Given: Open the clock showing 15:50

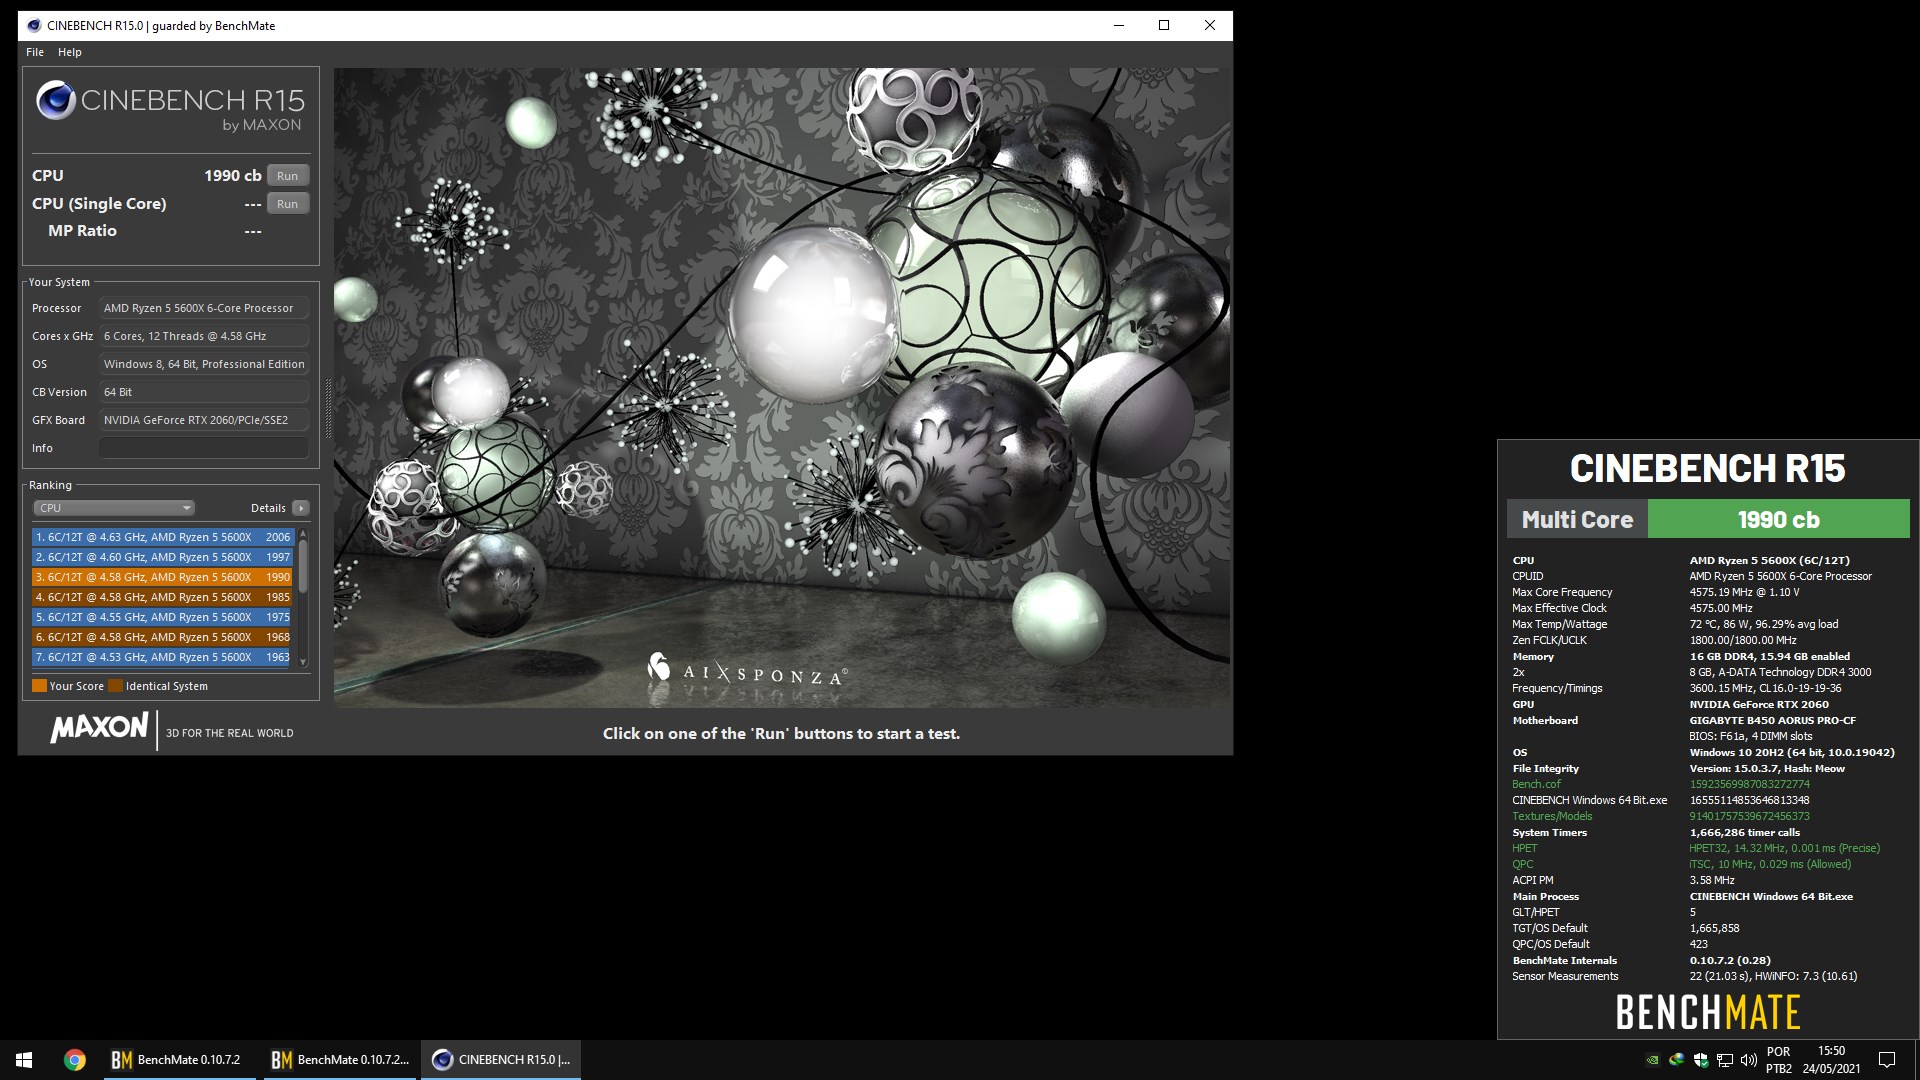Looking at the screenshot, I should tap(1831, 1060).
